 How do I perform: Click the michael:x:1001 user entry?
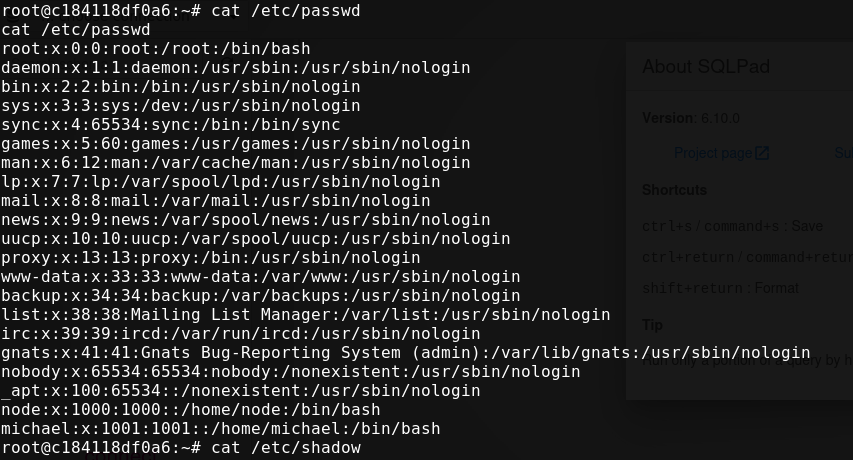(220, 428)
